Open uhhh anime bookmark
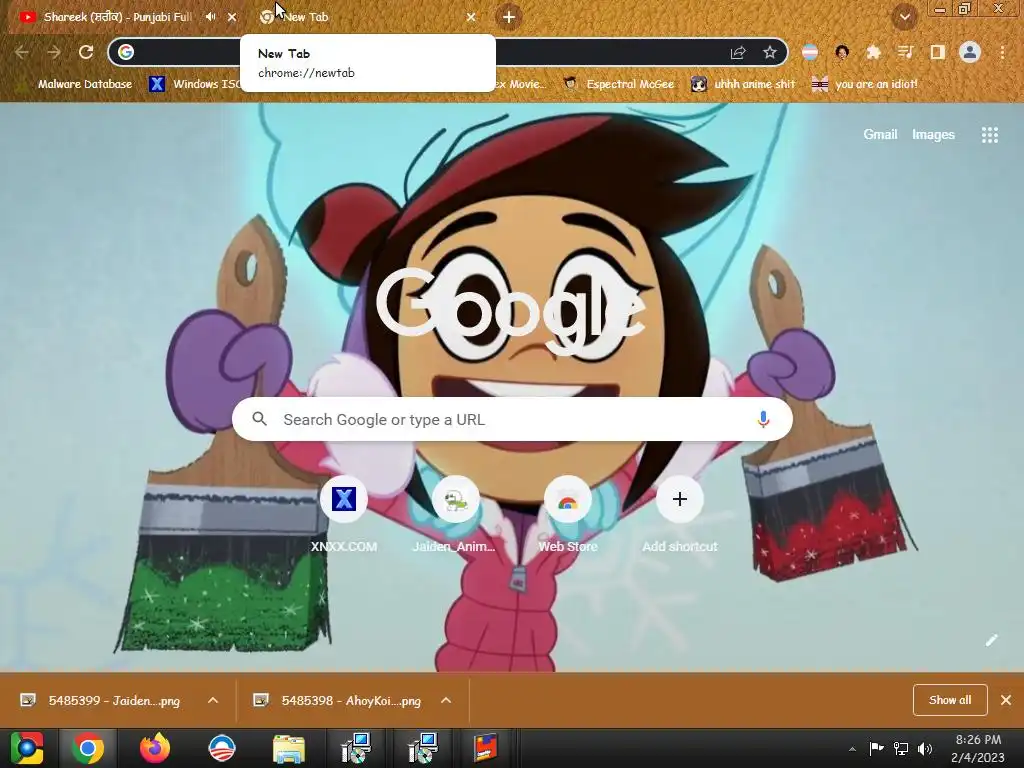Viewport: 1024px width, 768px height. coord(744,84)
